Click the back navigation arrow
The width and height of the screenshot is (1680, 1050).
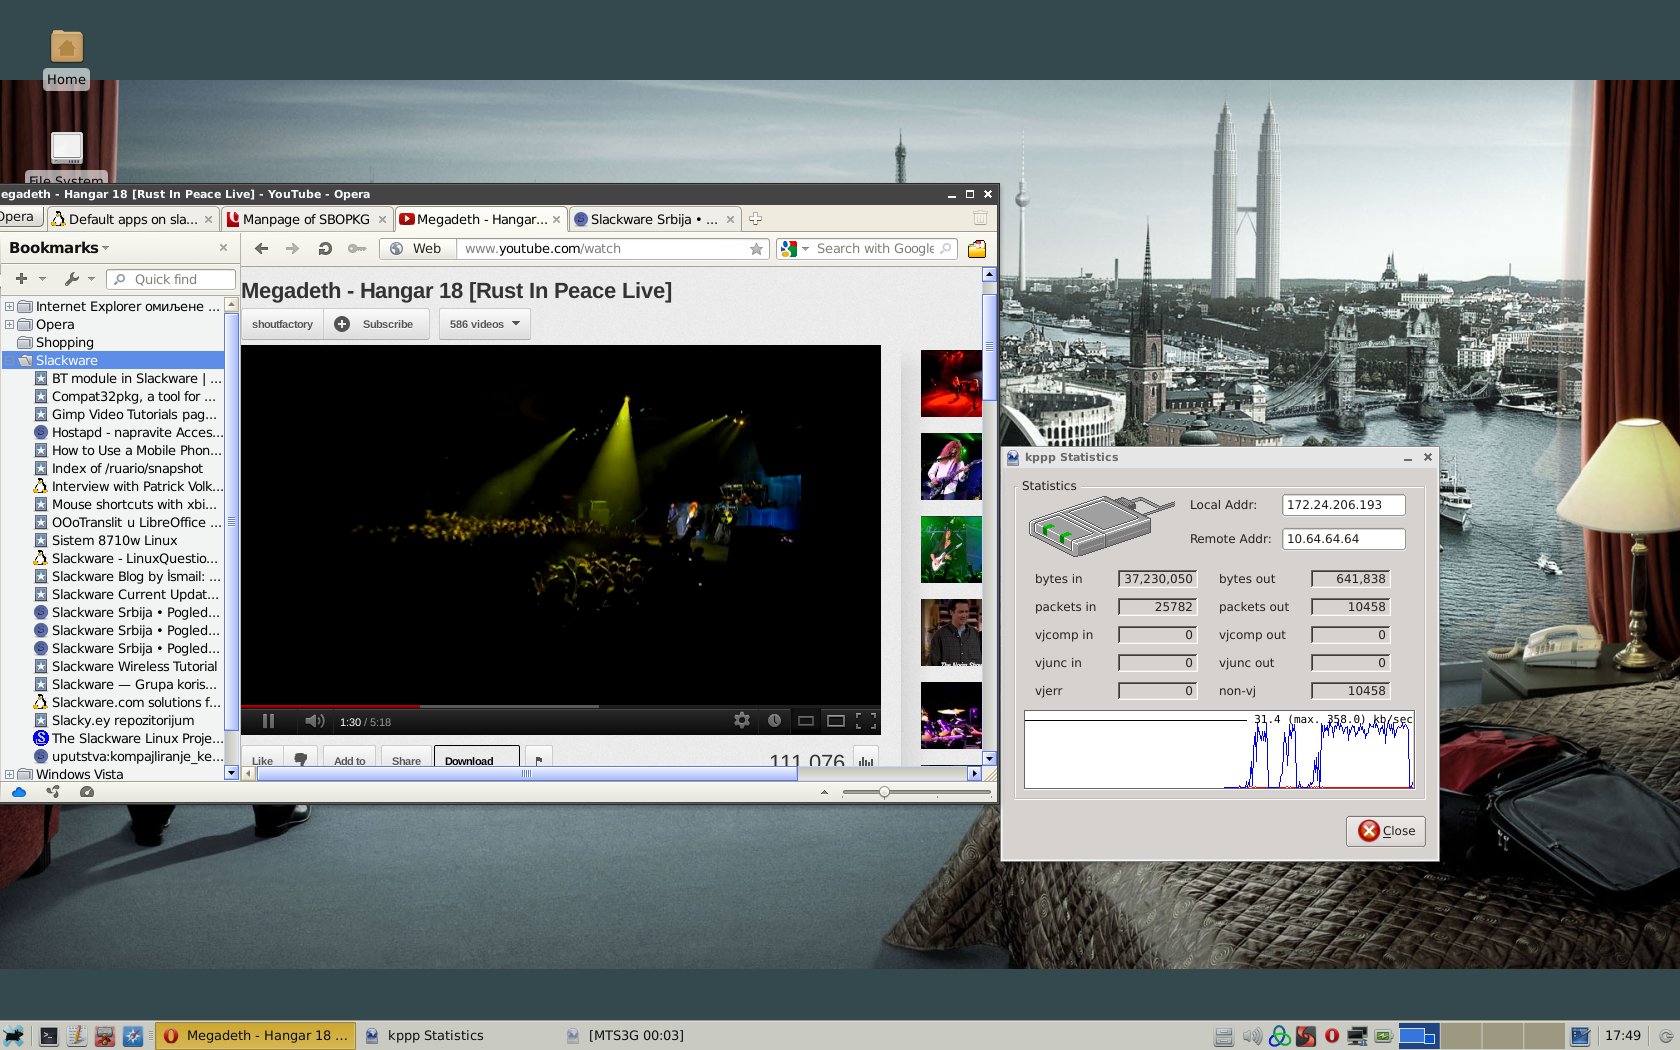[x=261, y=249]
